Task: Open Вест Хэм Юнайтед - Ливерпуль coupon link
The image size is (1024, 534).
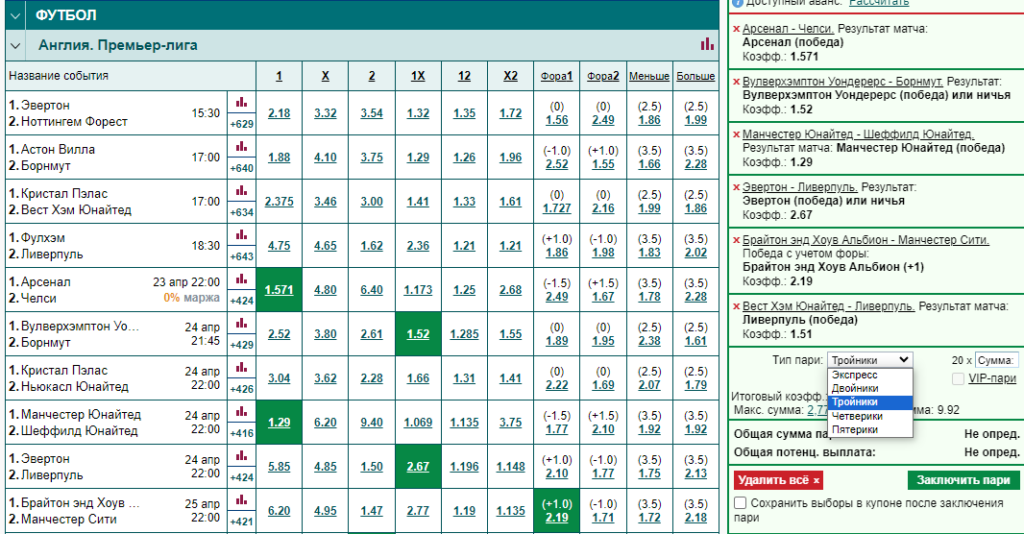Action: pyautogui.click(x=828, y=306)
